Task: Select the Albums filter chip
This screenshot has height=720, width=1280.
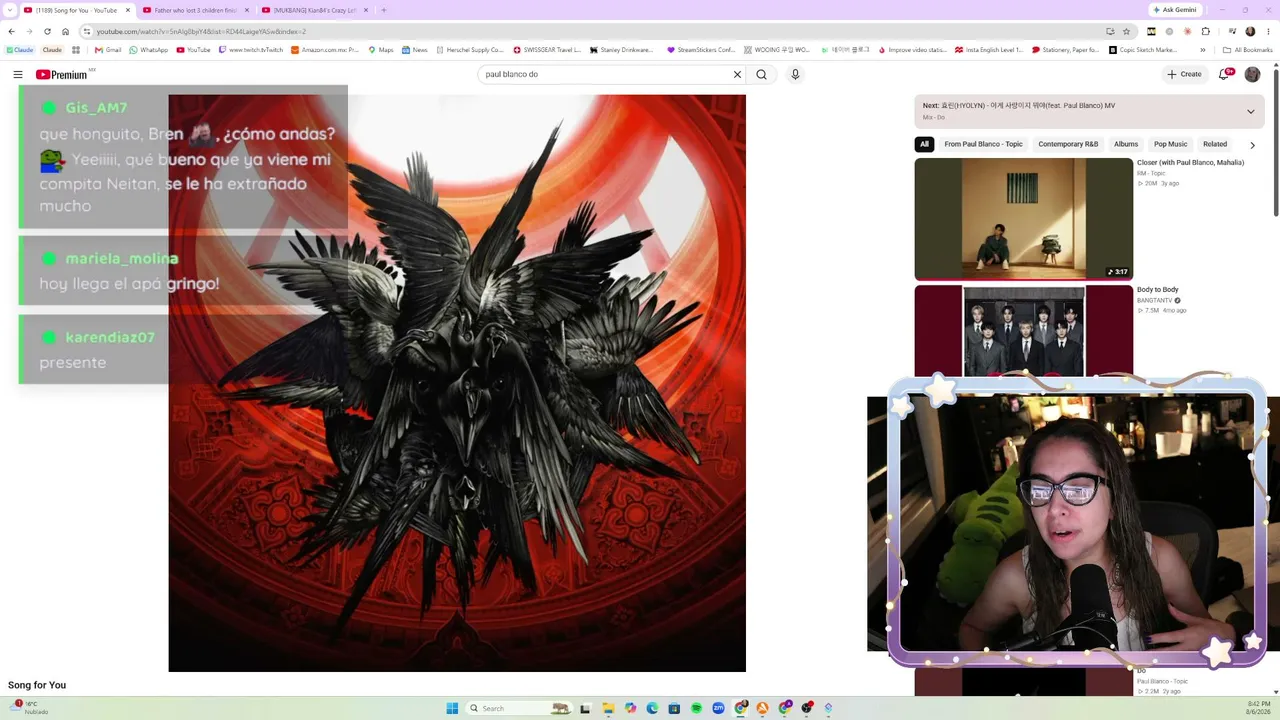Action: (x=1126, y=144)
